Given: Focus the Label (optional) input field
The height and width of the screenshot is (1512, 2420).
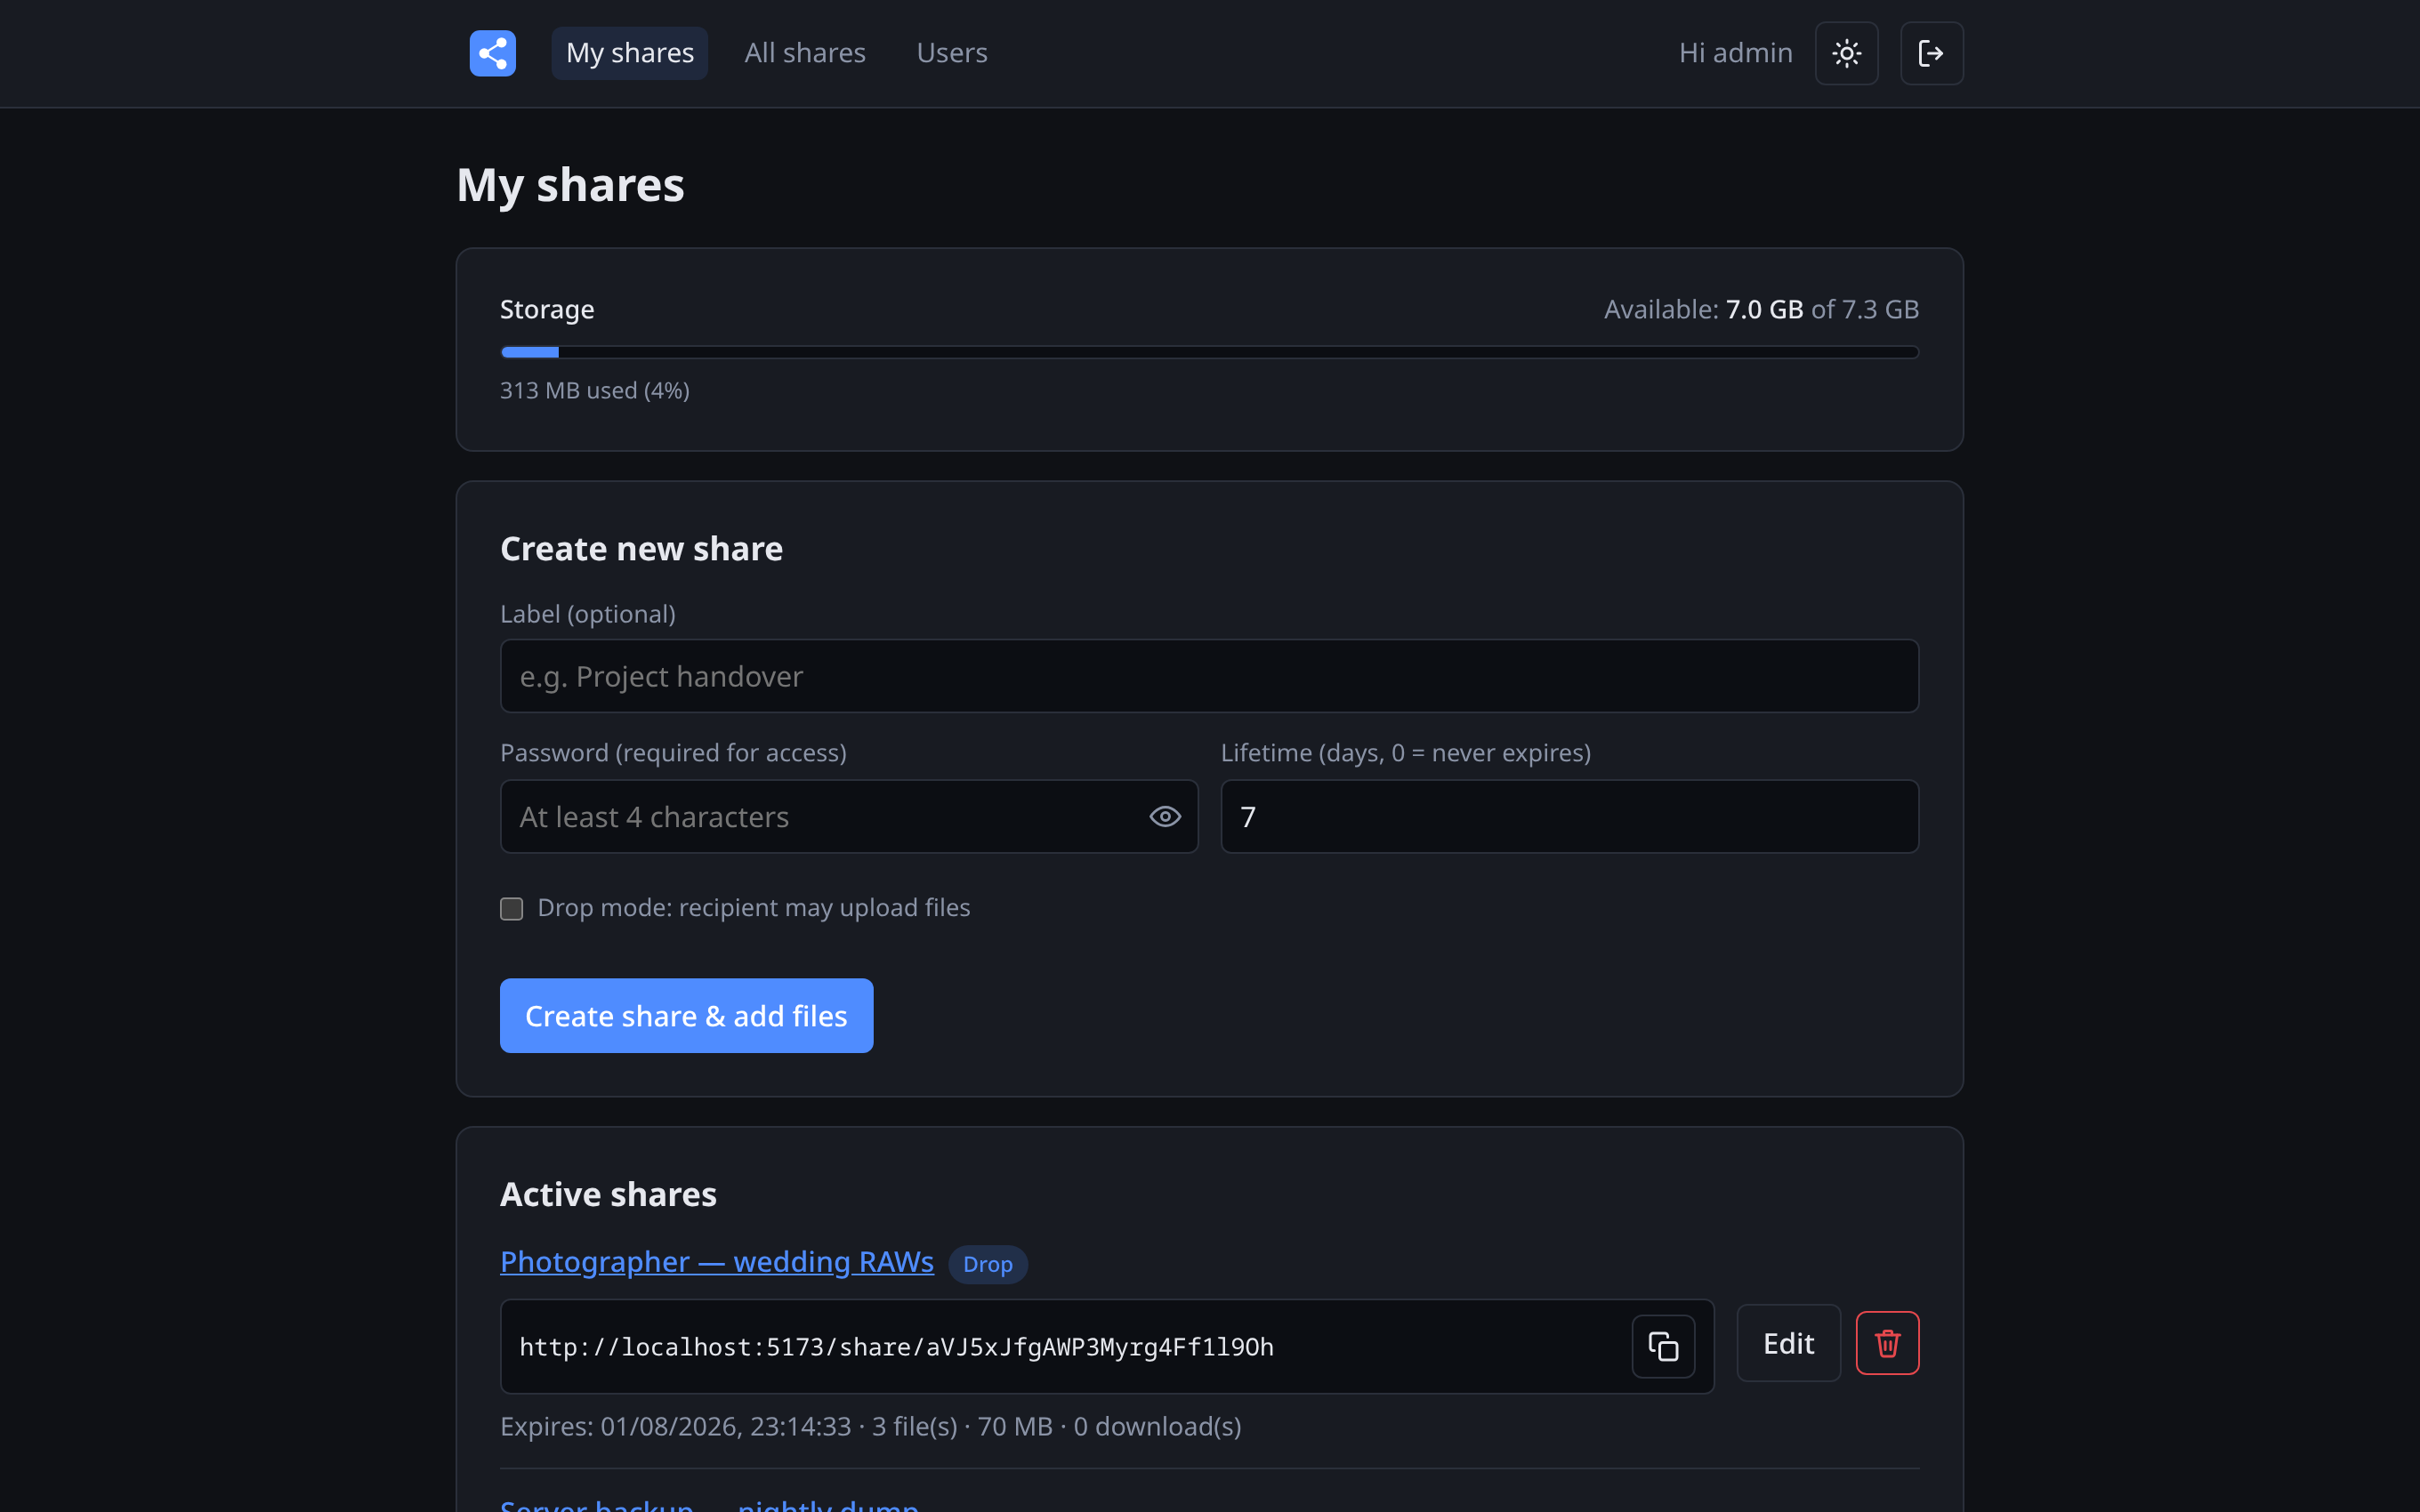Looking at the screenshot, I should pyautogui.click(x=1209, y=676).
